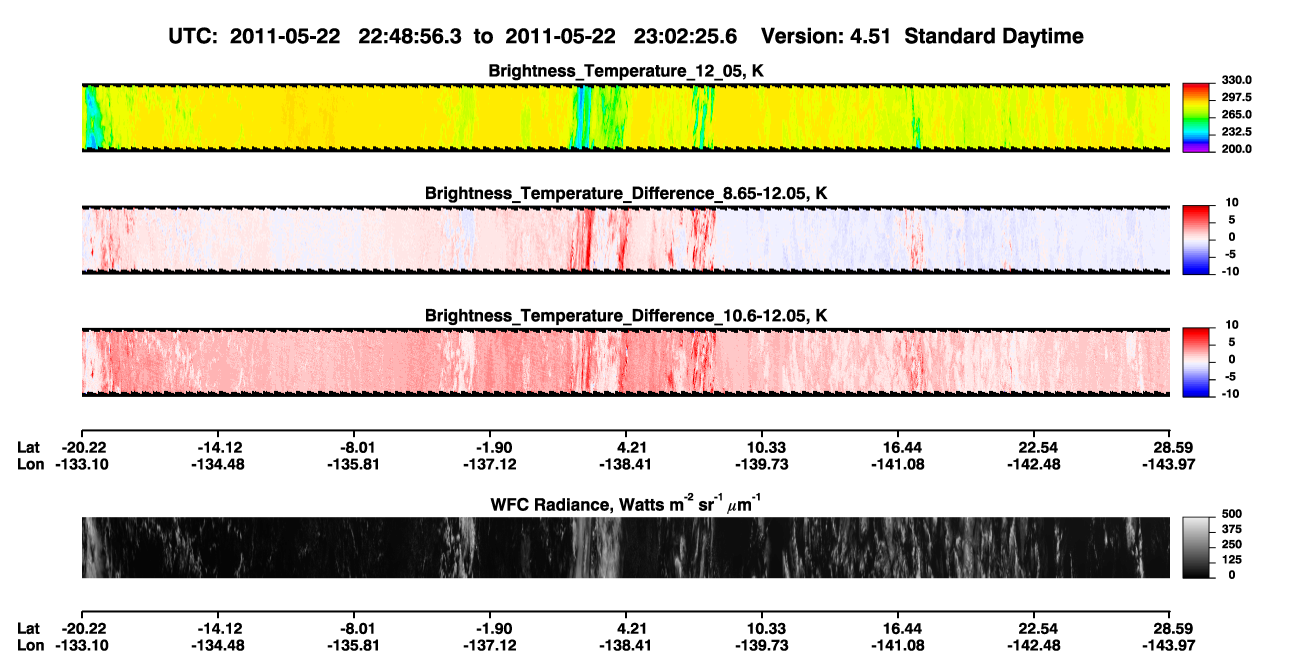Click upper axis tick label -20.22
1300x667 pixels.
coord(82,447)
